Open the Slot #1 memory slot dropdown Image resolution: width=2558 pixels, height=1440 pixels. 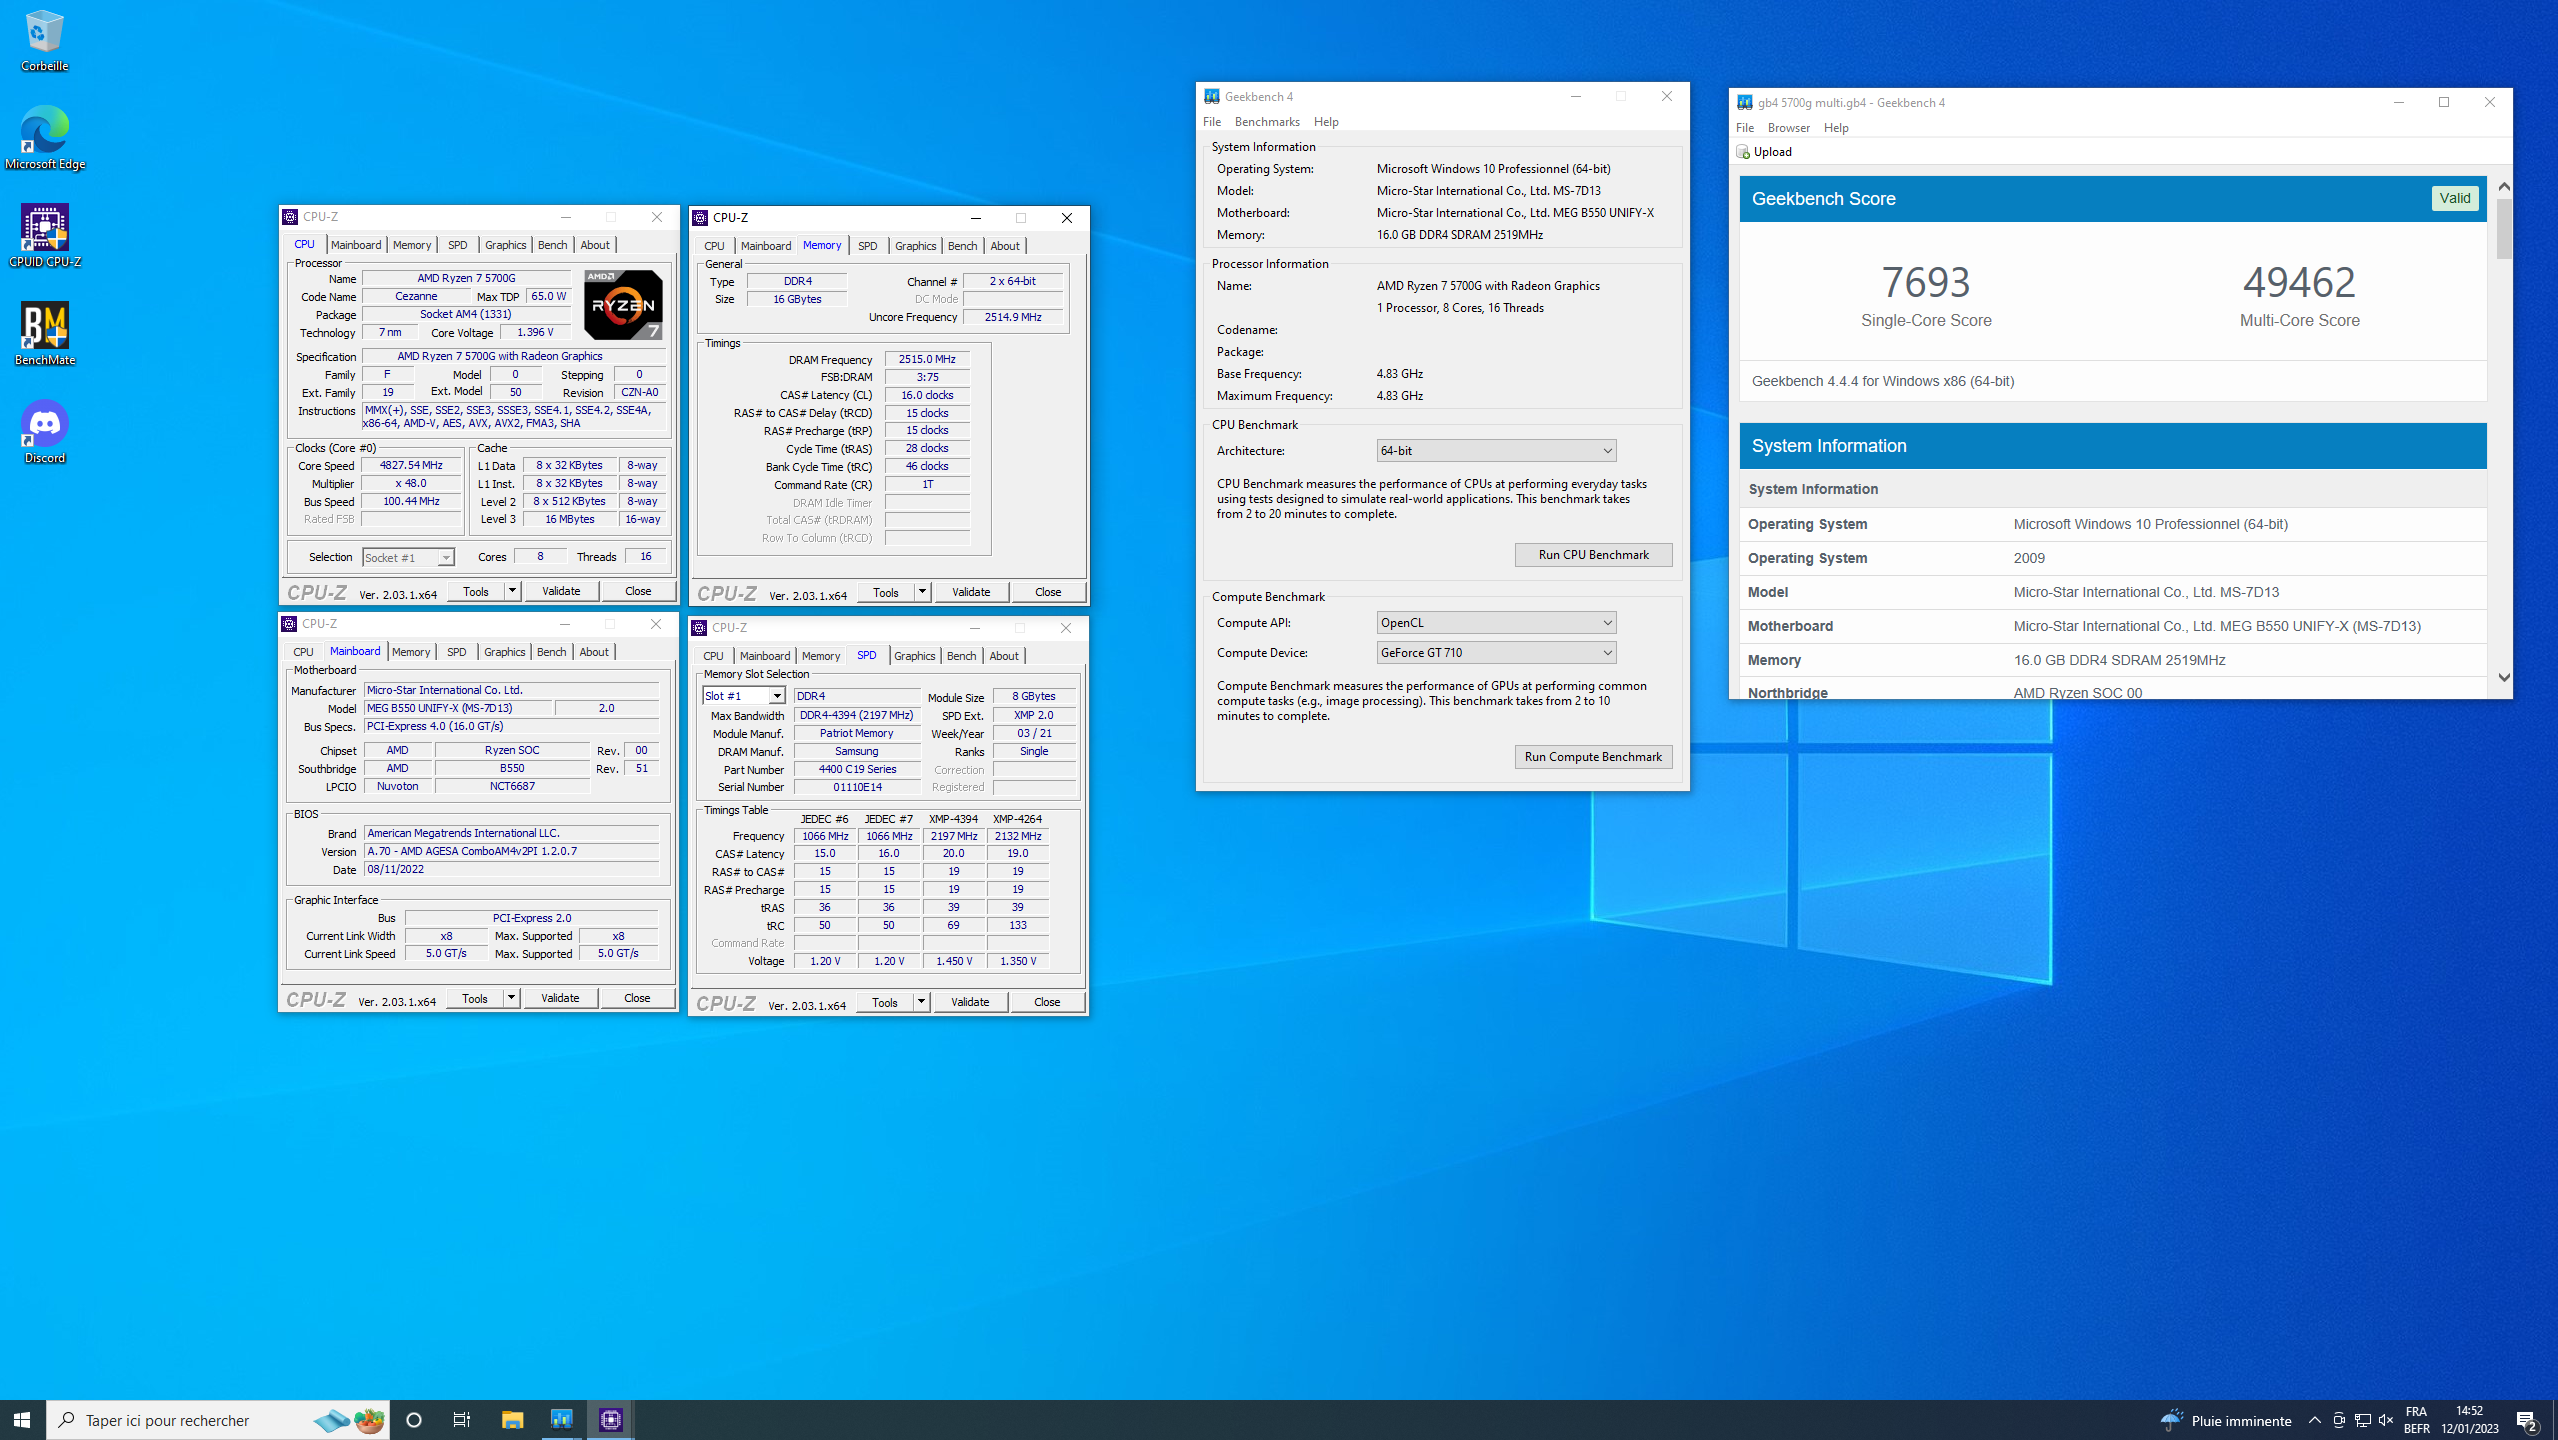pyautogui.click(x=744, y=696)
